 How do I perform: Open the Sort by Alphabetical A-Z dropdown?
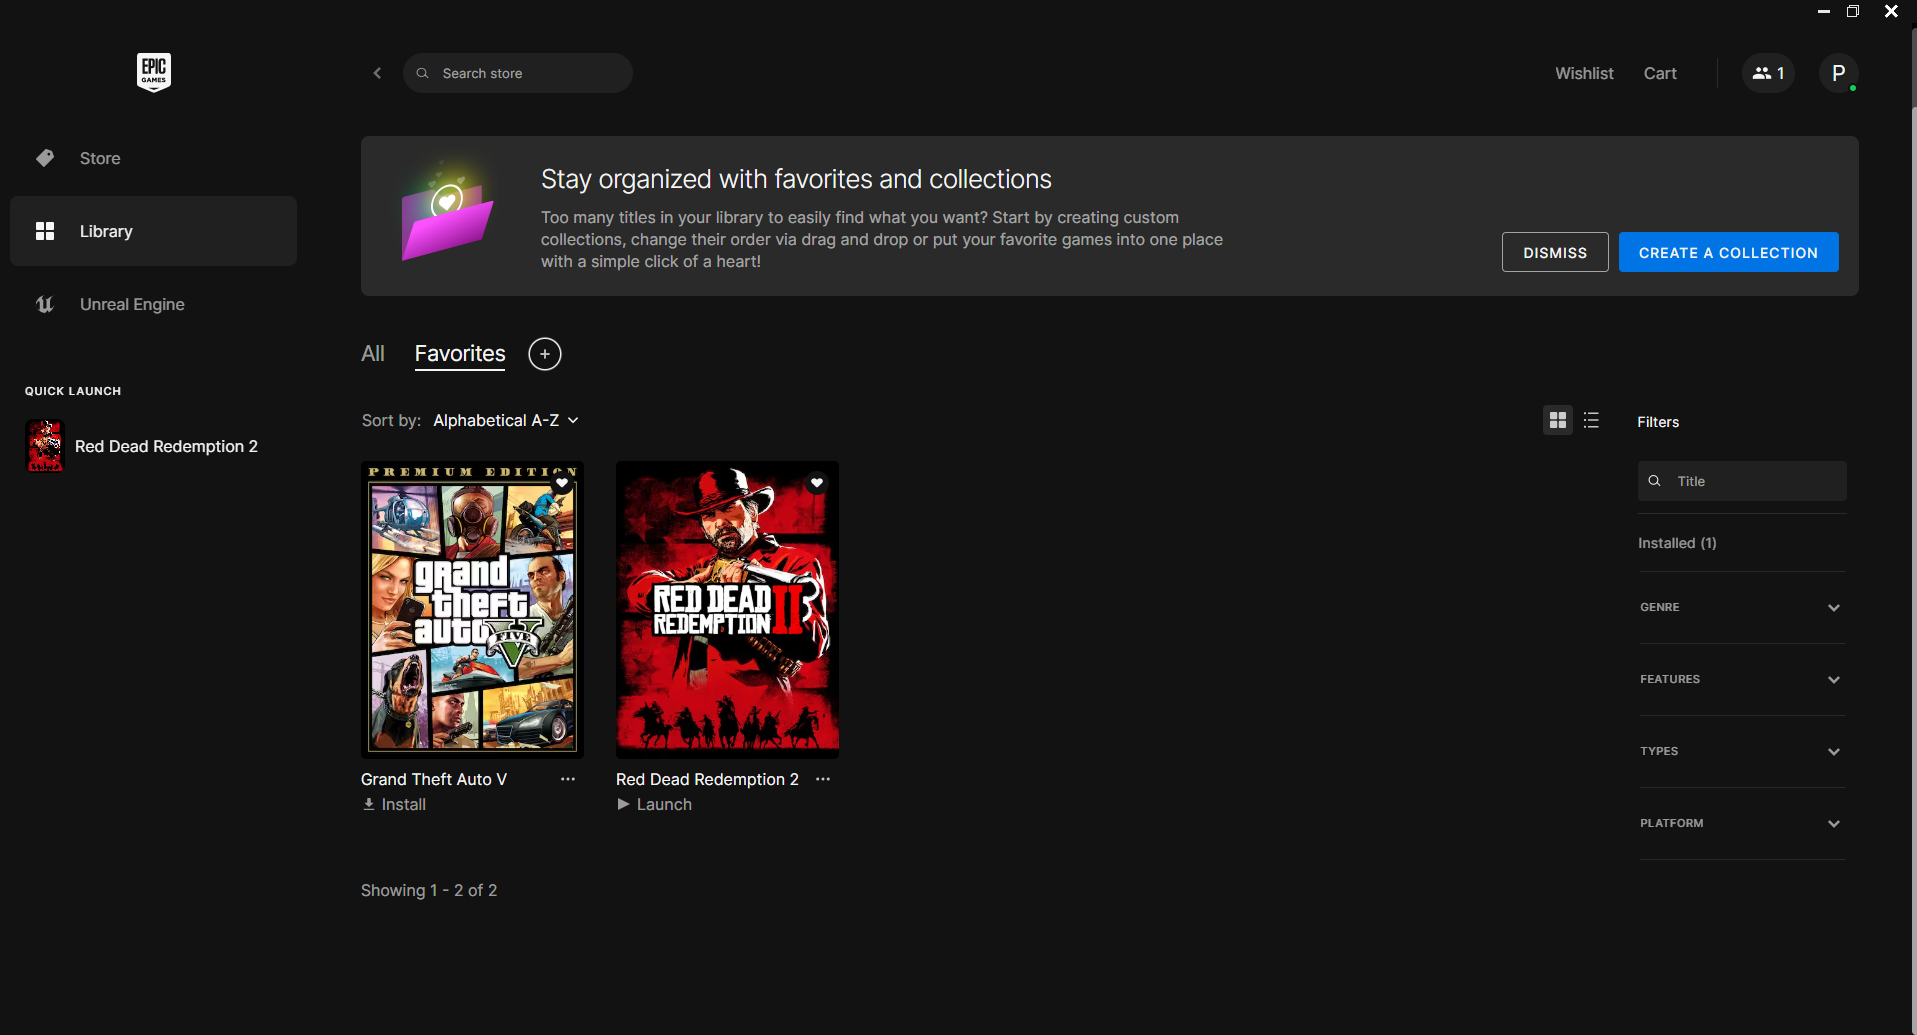506,421
